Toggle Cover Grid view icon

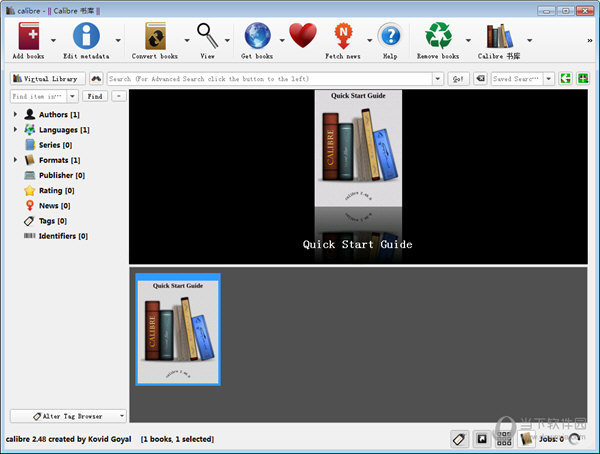tap(504, 439)
